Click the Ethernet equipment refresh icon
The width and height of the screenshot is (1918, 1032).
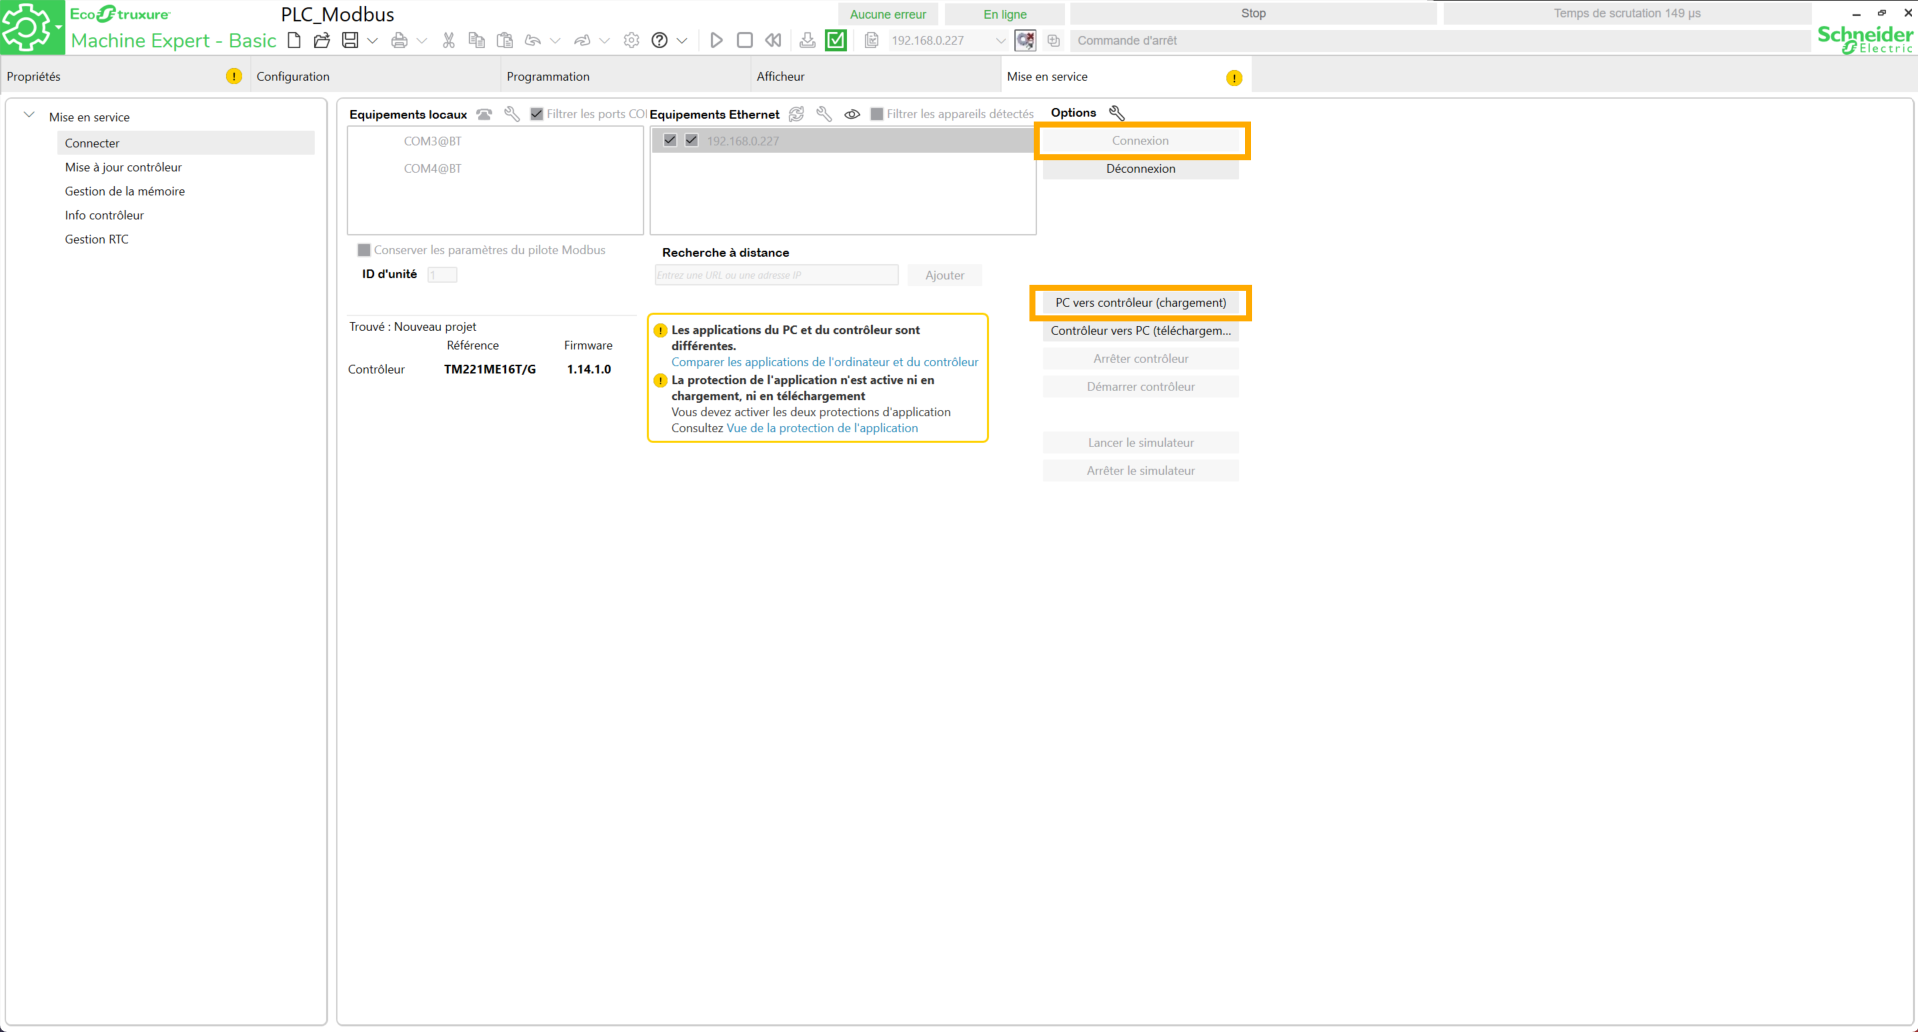[x=796, y=114]
